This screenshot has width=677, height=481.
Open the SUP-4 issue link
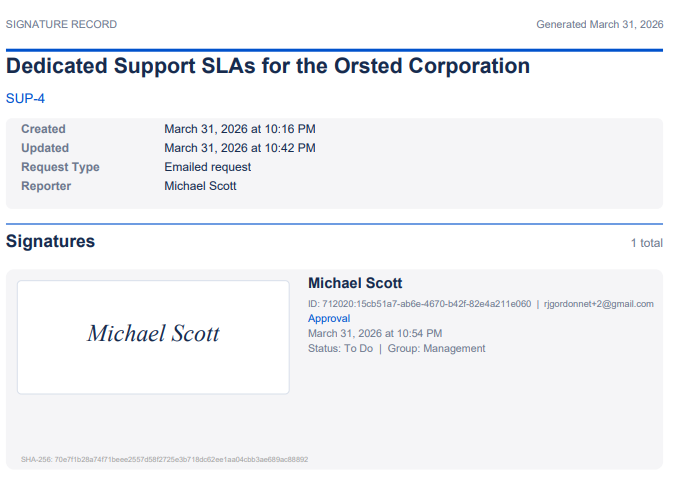point(25,98)
